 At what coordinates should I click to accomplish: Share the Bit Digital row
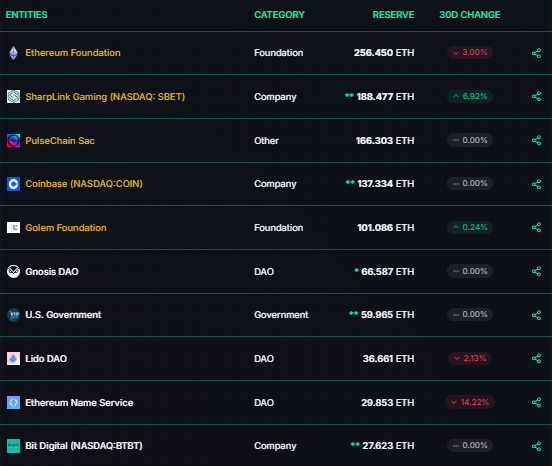(536, 446)
